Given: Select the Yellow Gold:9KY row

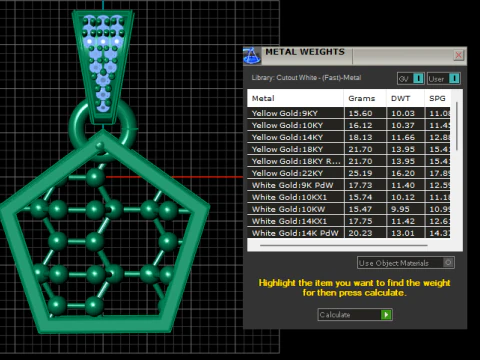Looking at the screenshot, I should [x=349, y=113].
